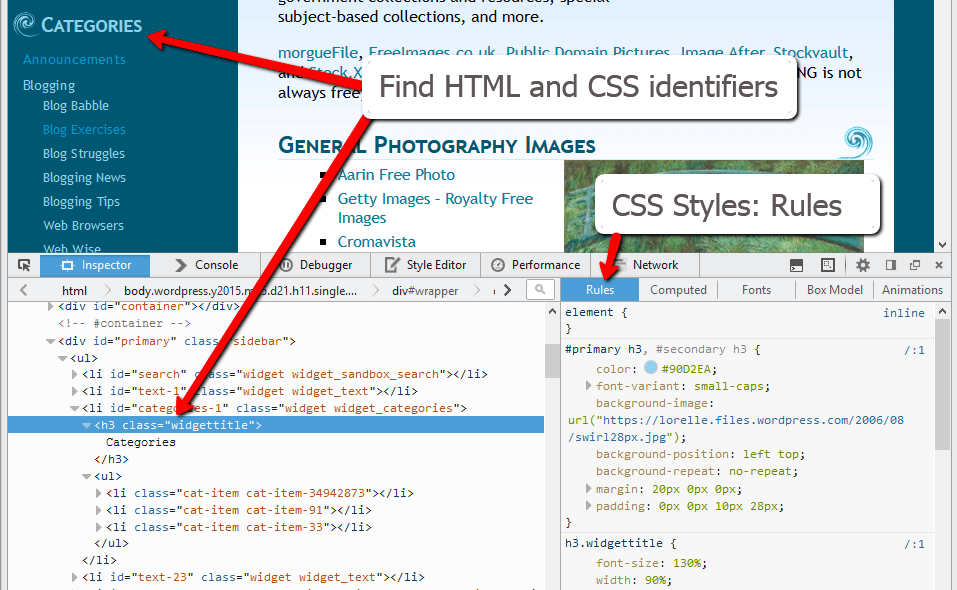957x590 pixels.
Task: Open color picker for #90D2EA swatch
Action: [x=651, y=368]
